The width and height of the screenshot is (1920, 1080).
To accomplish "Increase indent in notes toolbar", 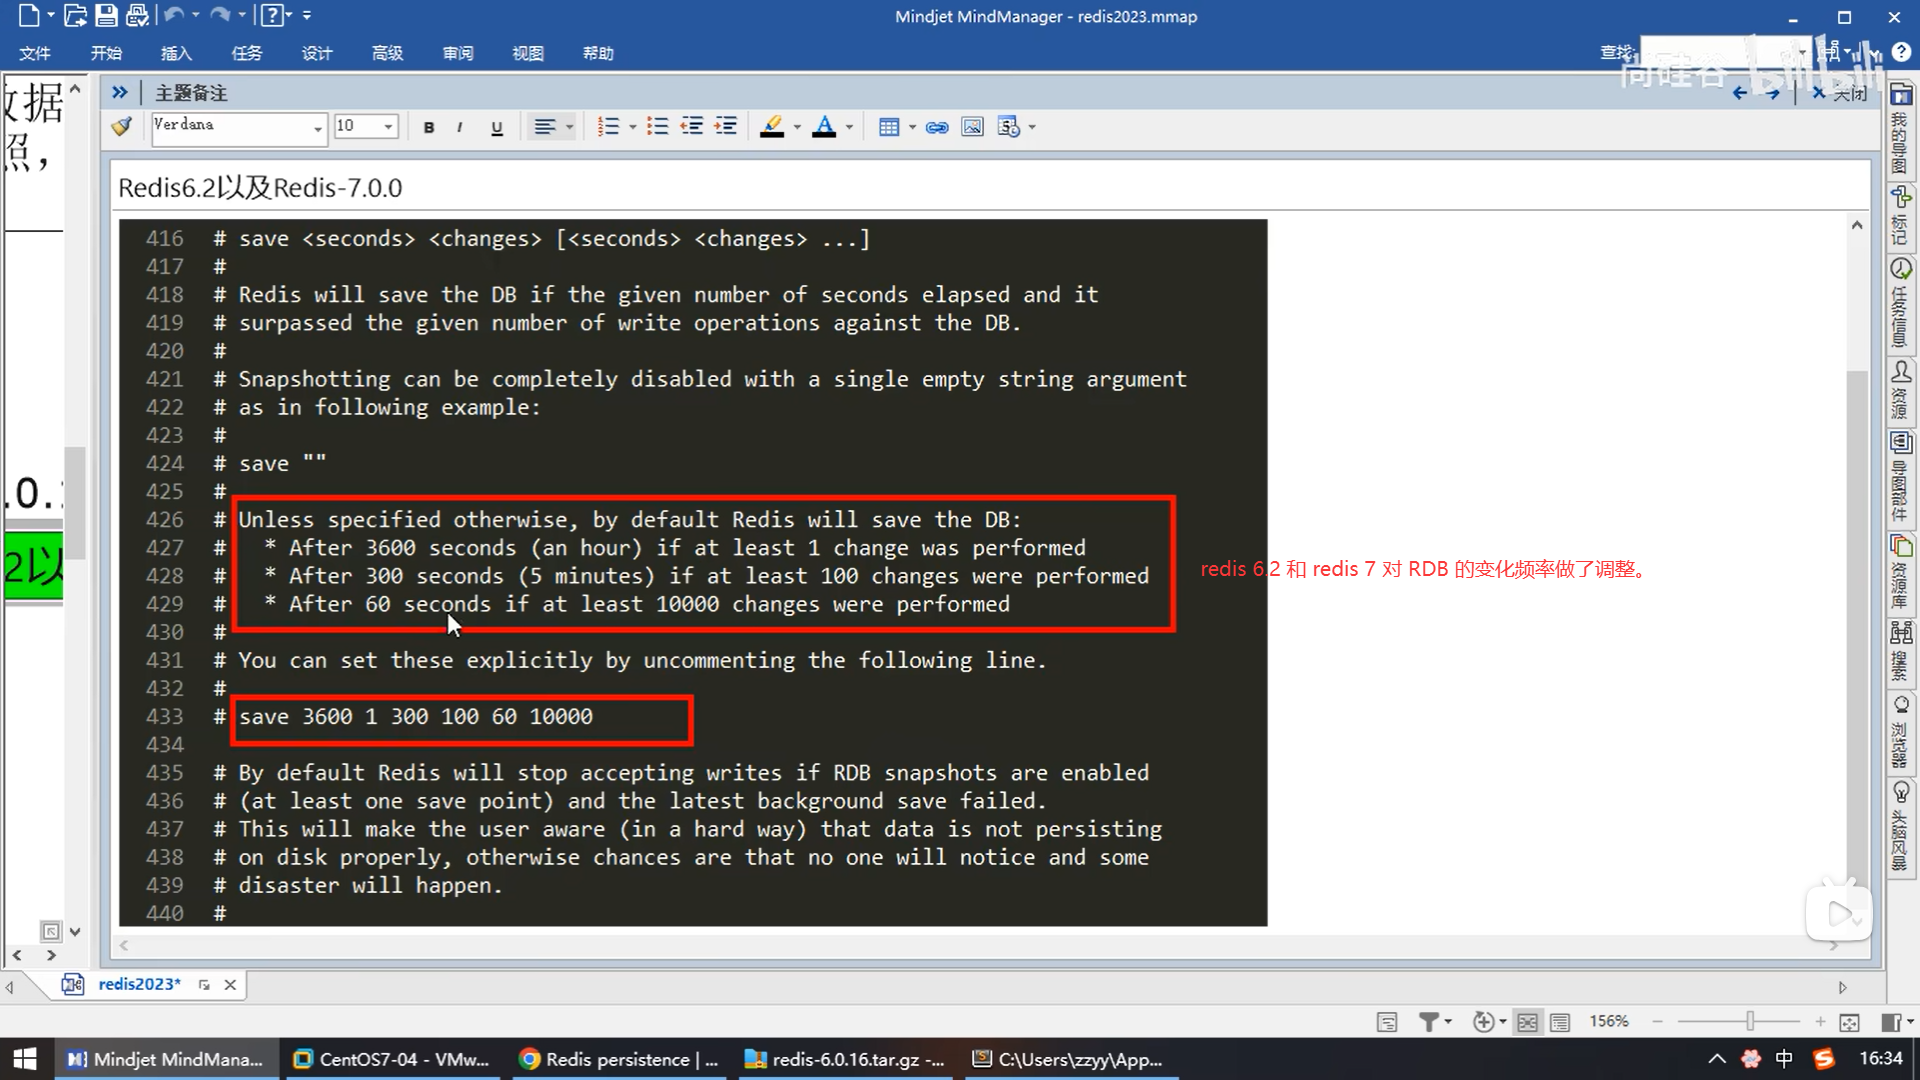I will pyautogui.click(x=726, y=126).
